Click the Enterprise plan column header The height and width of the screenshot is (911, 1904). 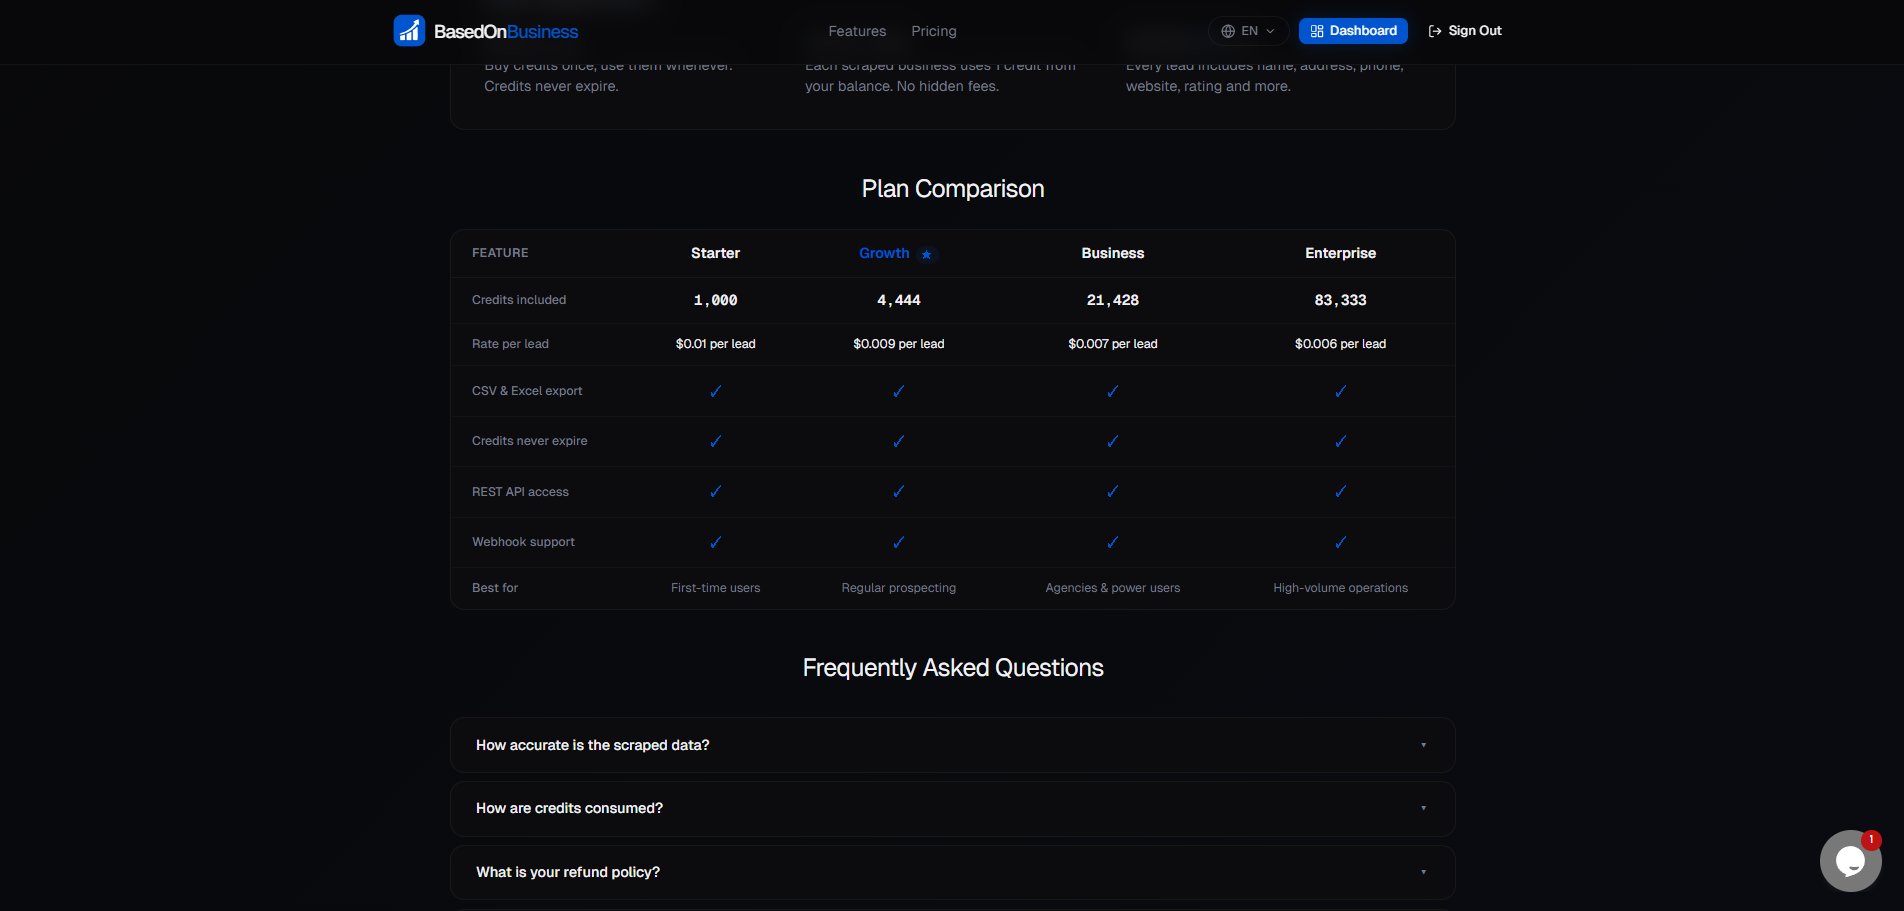pos(1340,253)
